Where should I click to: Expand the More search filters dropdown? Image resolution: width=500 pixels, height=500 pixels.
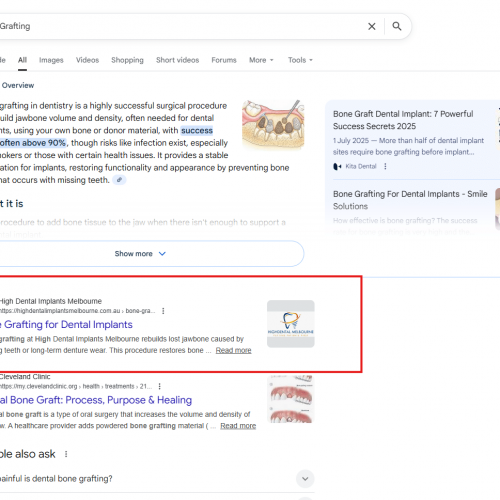click(261, 60)
